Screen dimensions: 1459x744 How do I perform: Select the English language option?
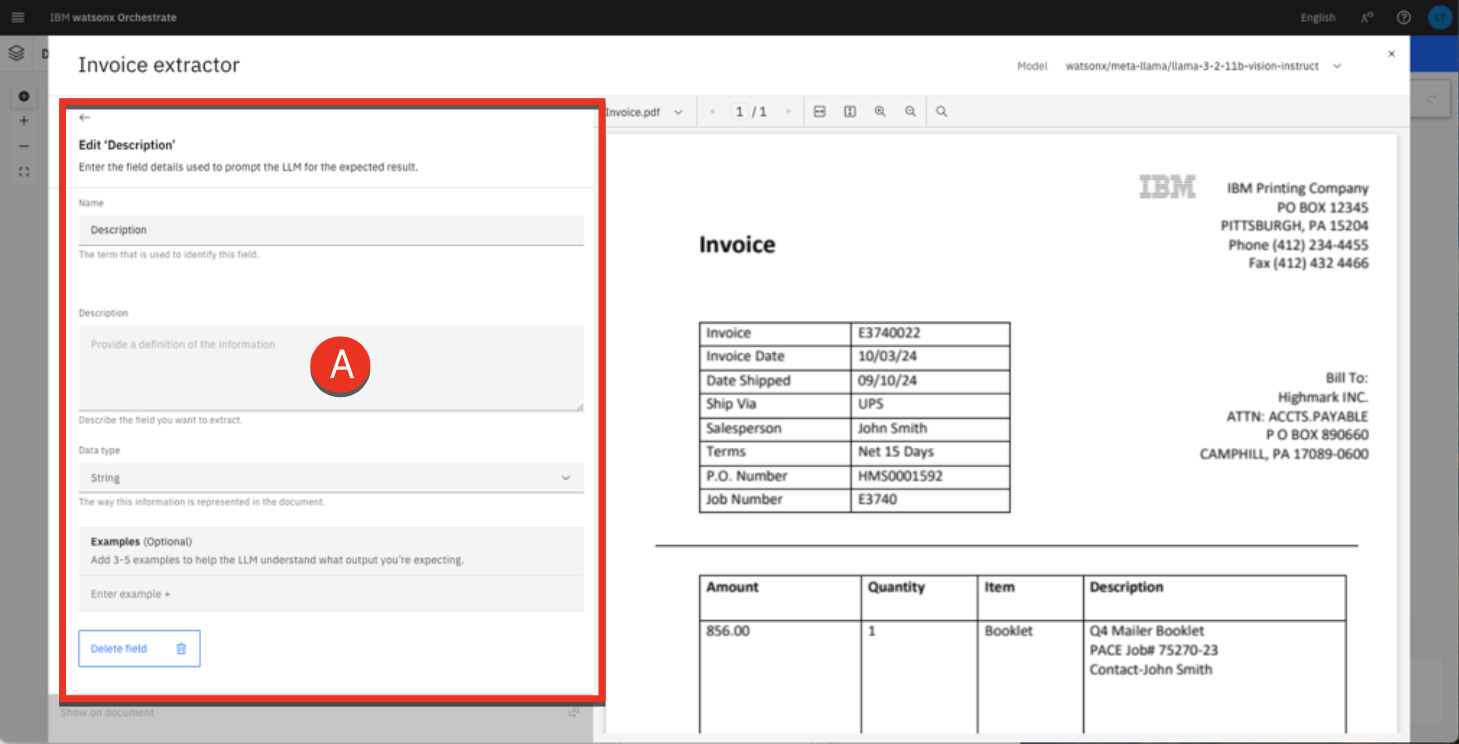(1317, 17)
